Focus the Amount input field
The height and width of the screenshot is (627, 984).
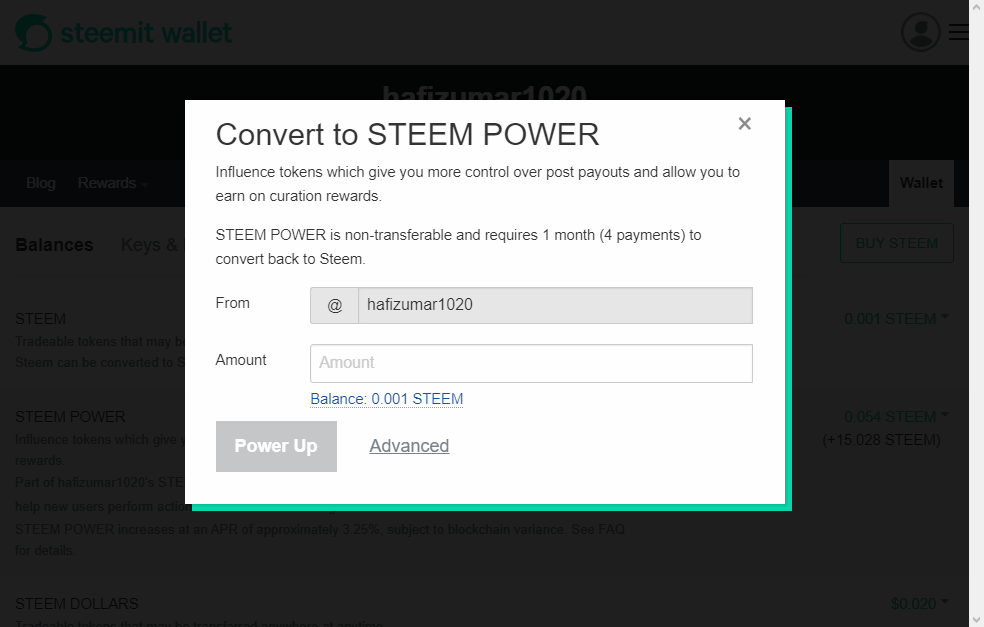531,363
